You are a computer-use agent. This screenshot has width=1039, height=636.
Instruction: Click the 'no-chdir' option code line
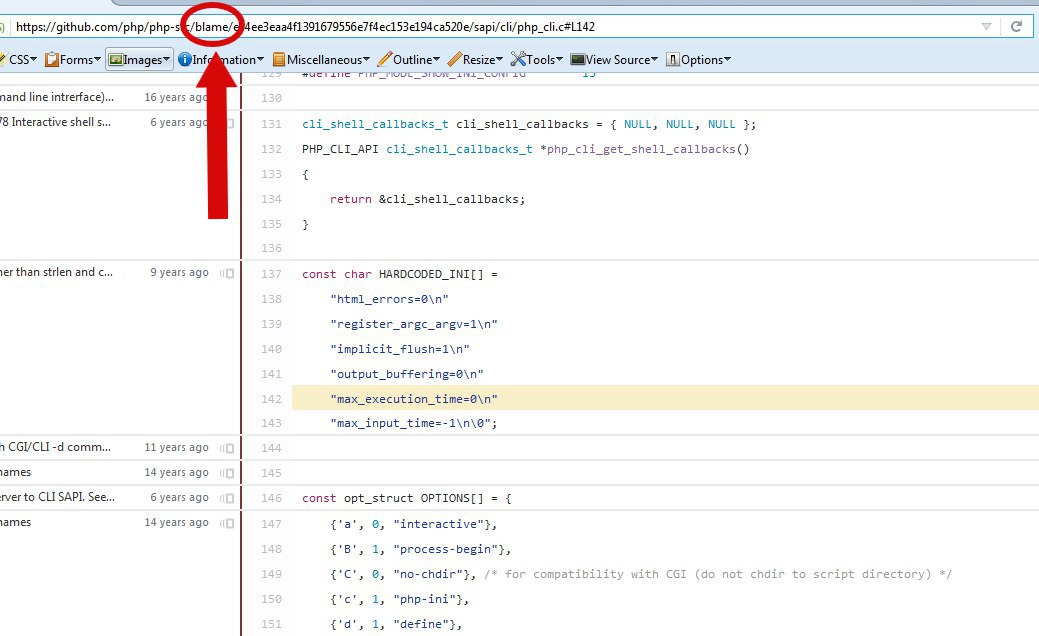[402, 574]
